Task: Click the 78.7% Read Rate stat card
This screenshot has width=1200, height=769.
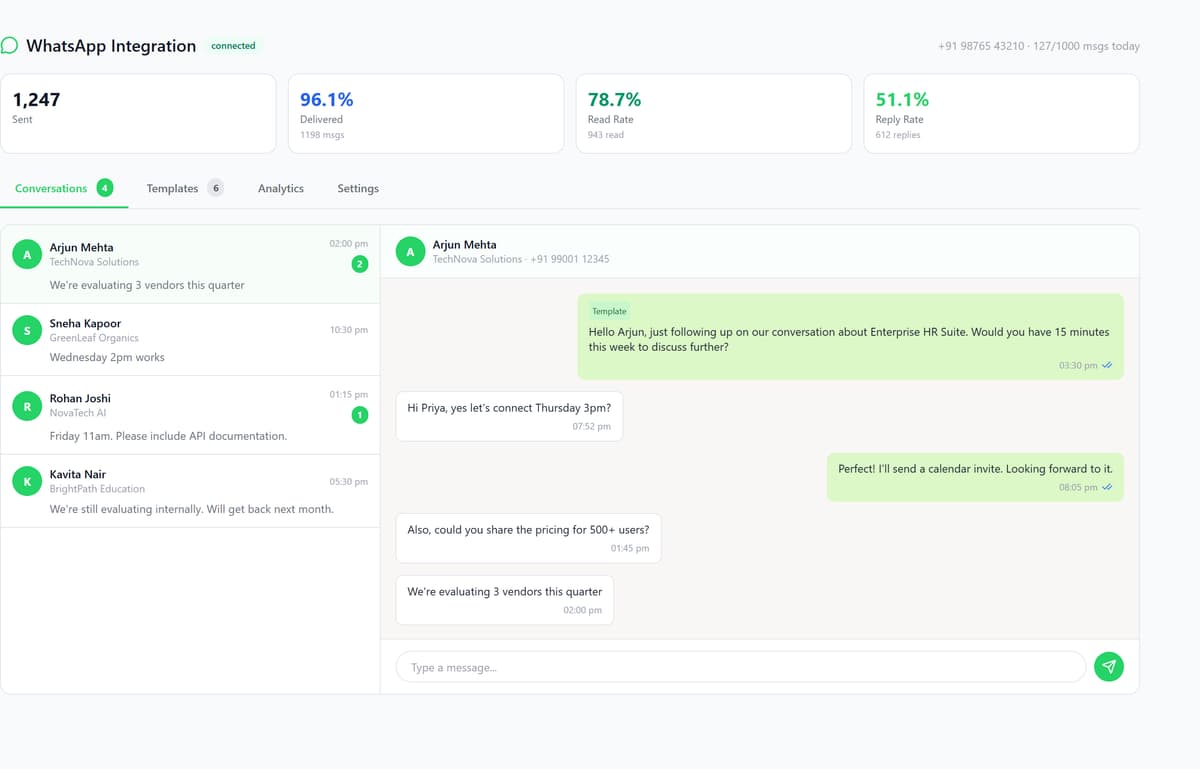Action: (x=714, y=113)
